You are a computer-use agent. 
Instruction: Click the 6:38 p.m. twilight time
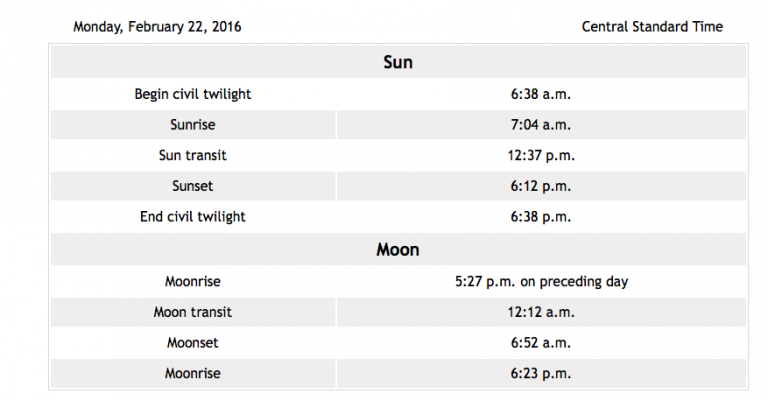541,217
